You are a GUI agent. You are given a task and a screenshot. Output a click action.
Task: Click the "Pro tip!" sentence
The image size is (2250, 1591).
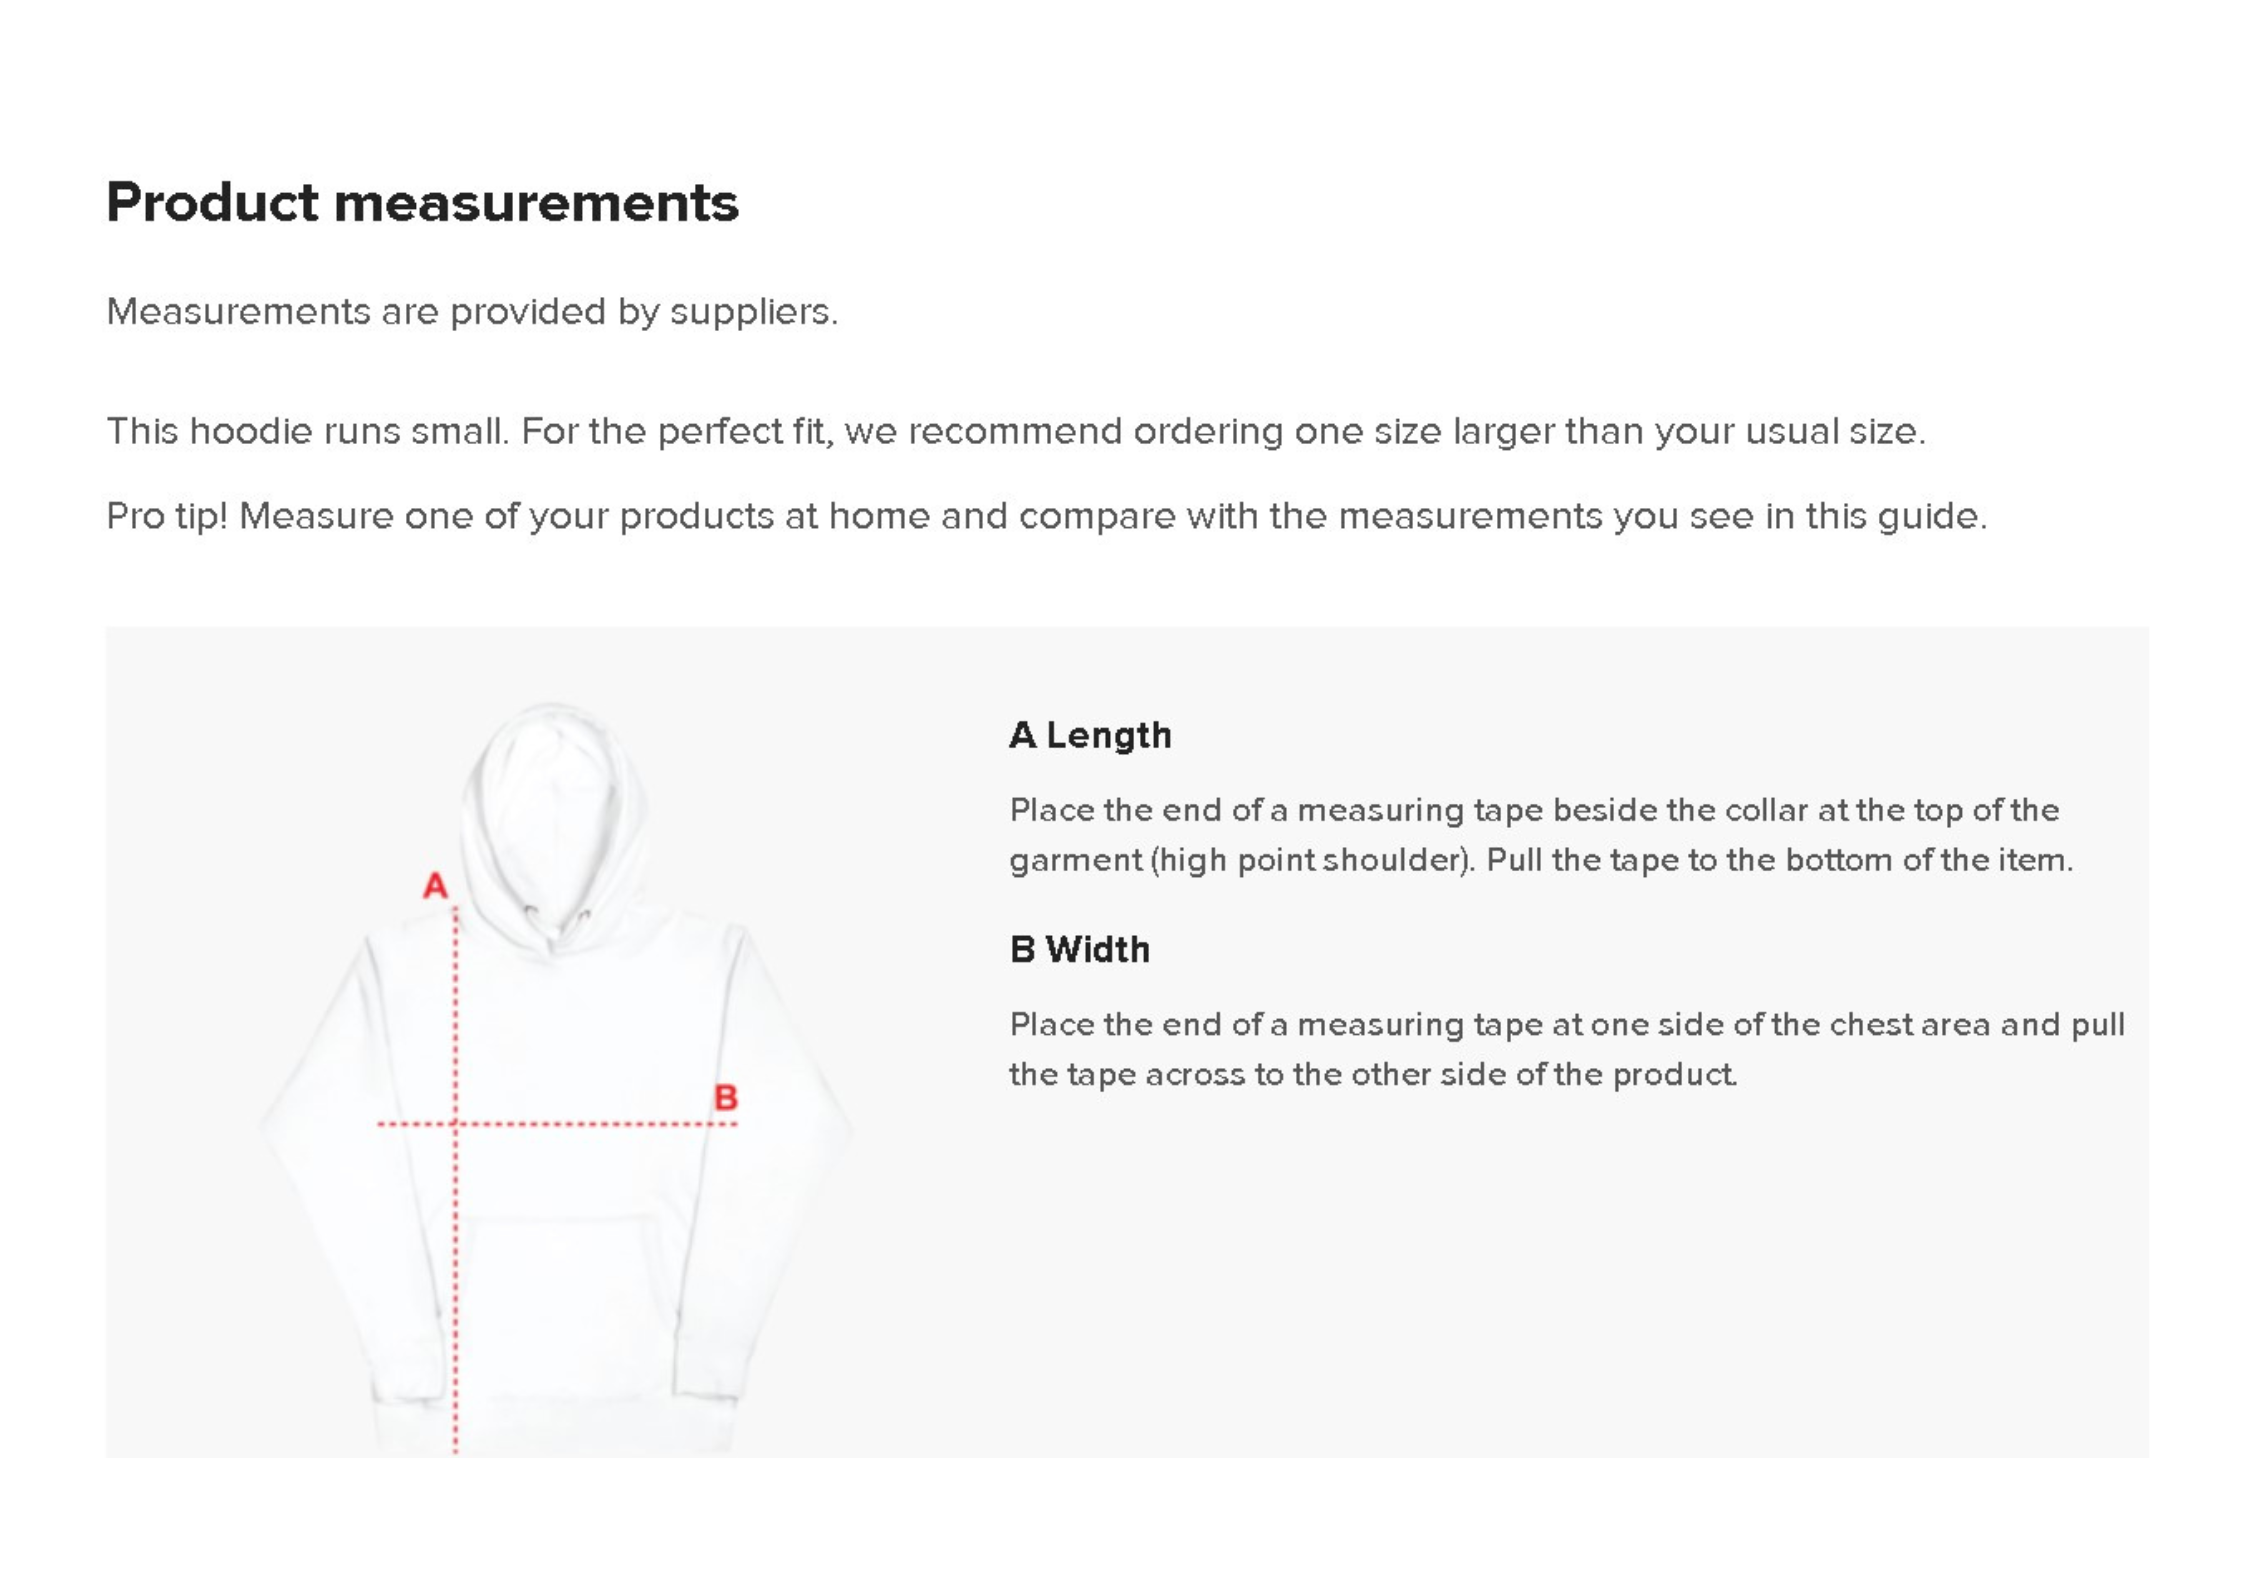coord(1046,516)
